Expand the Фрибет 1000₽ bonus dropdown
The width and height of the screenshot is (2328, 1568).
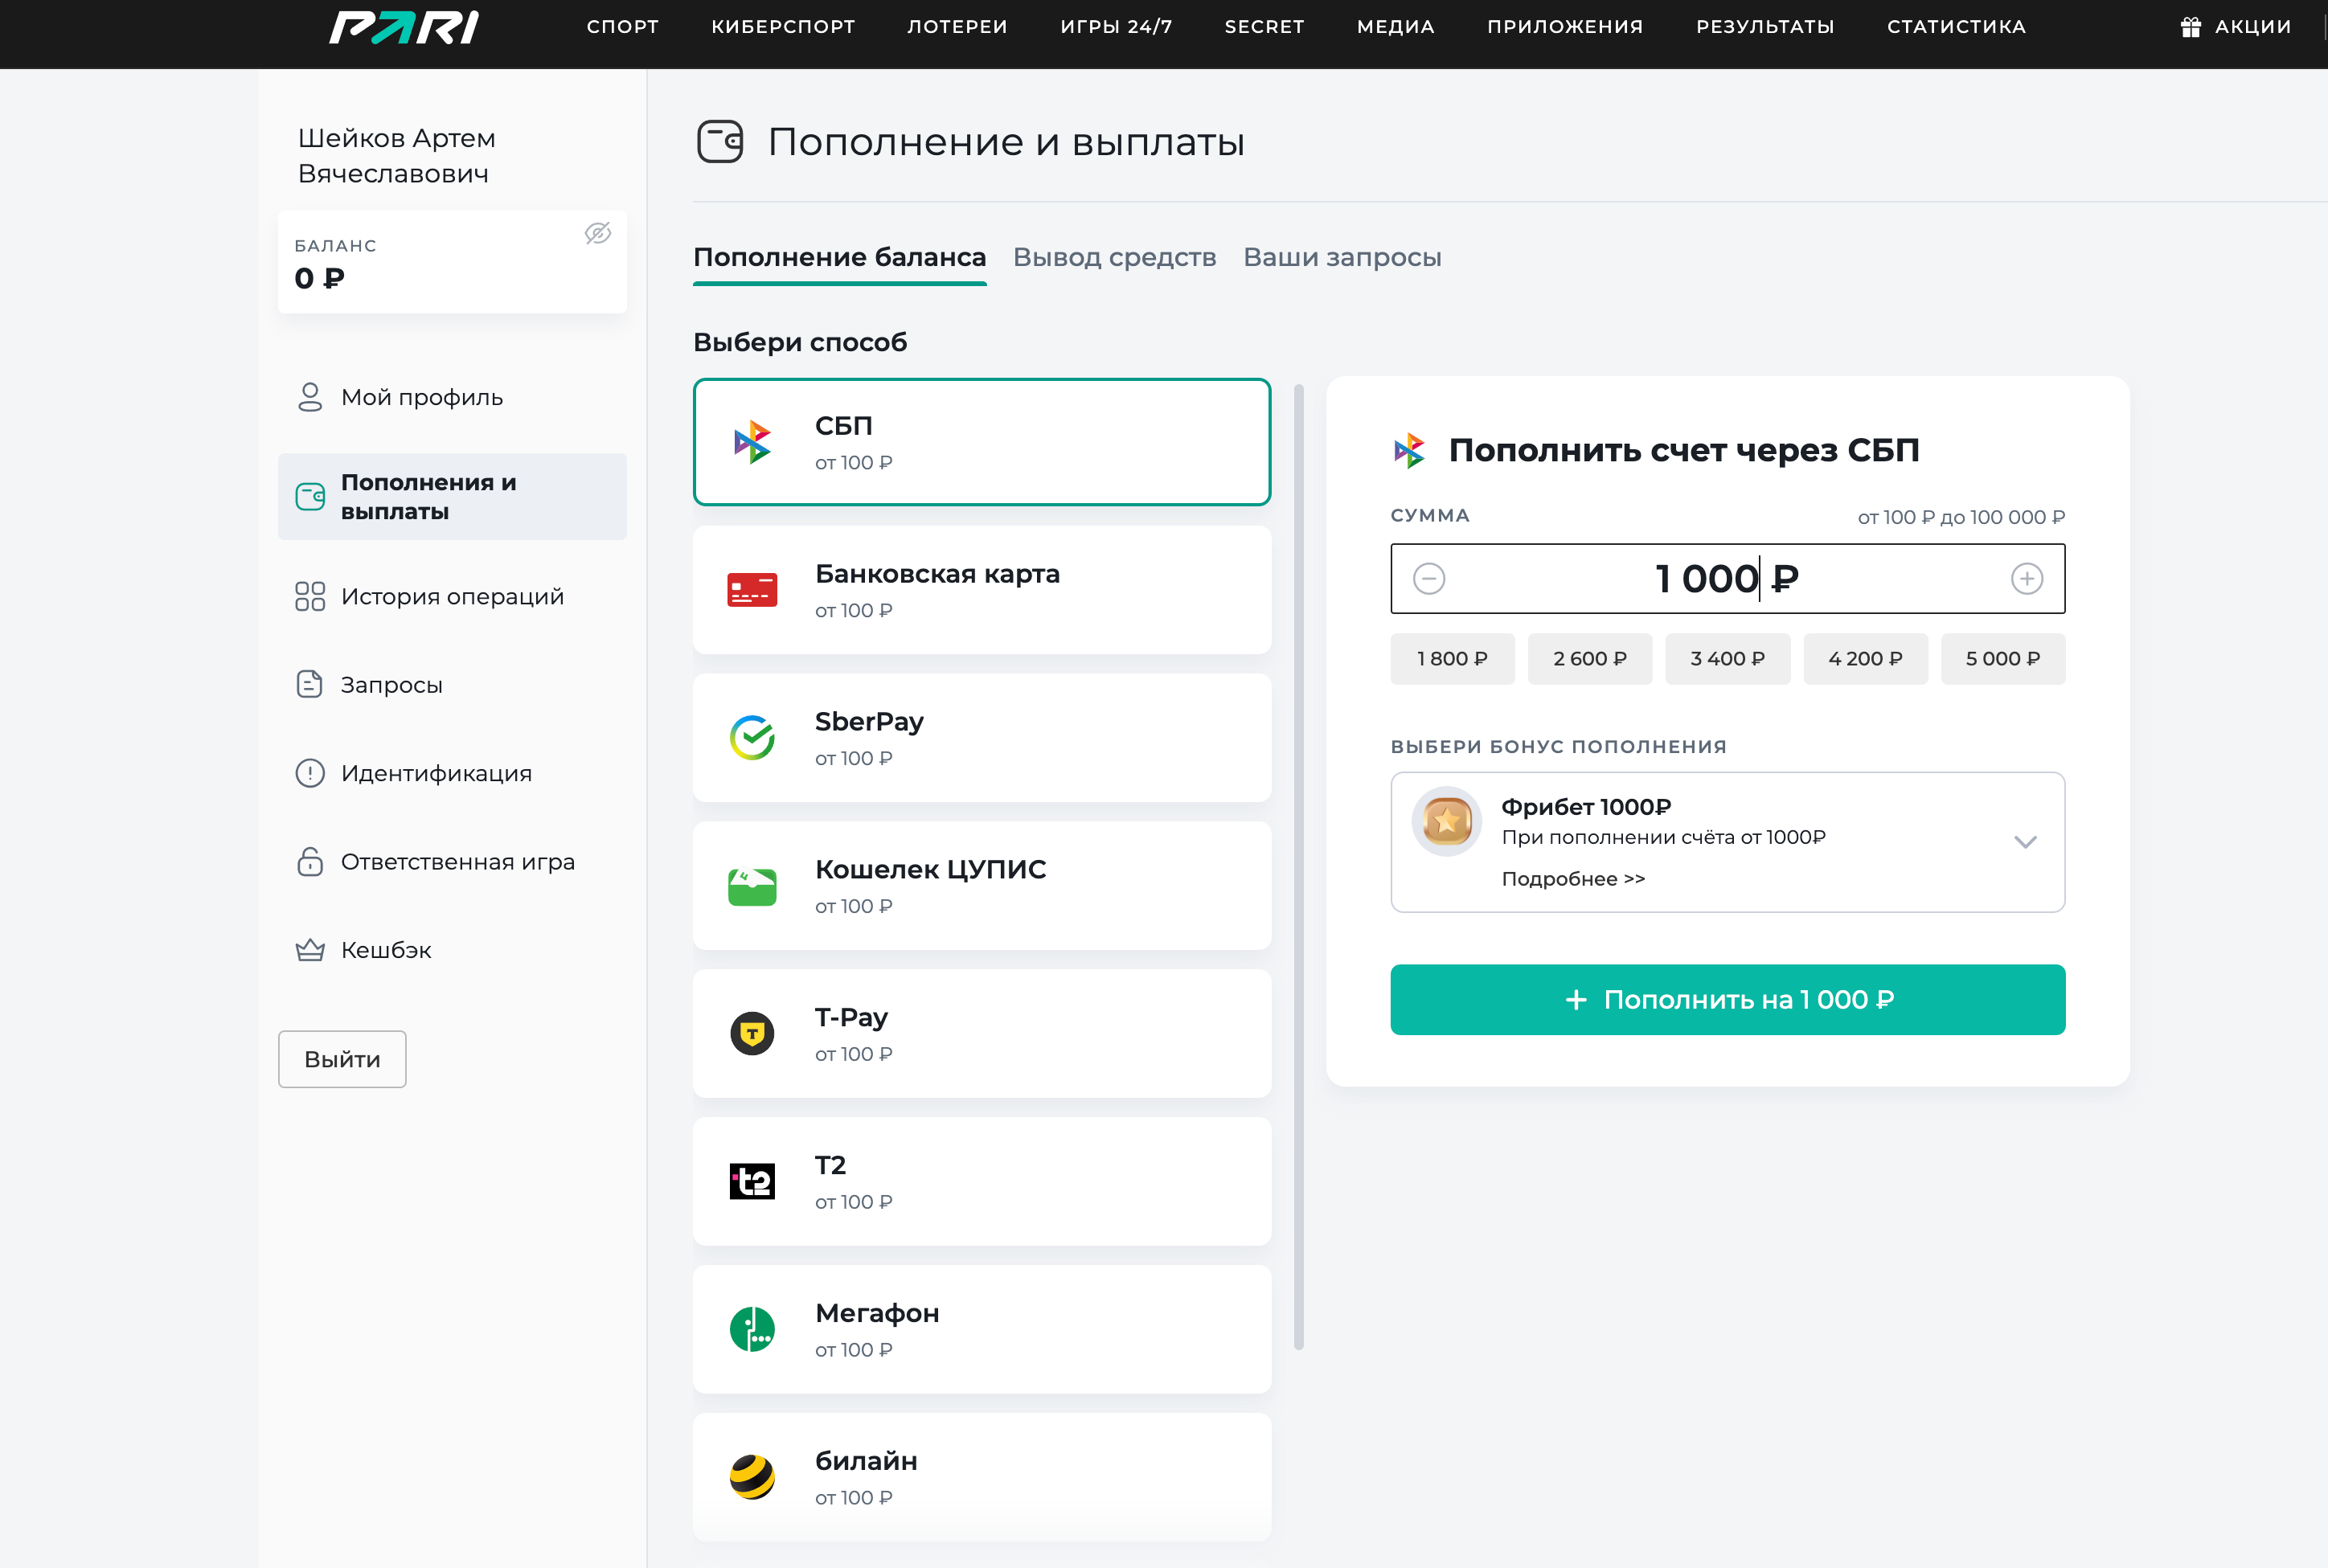point(2025,842)
